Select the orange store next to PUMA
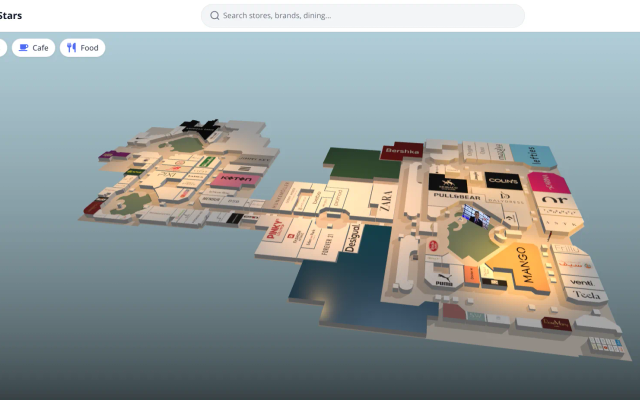 (471, 276)
